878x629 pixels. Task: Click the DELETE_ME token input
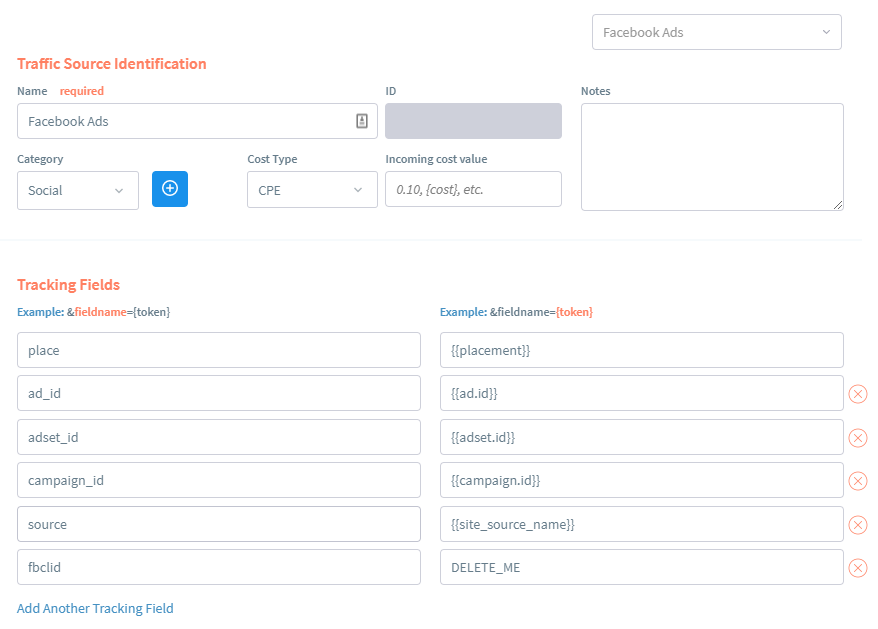click(x=642, y=567)
